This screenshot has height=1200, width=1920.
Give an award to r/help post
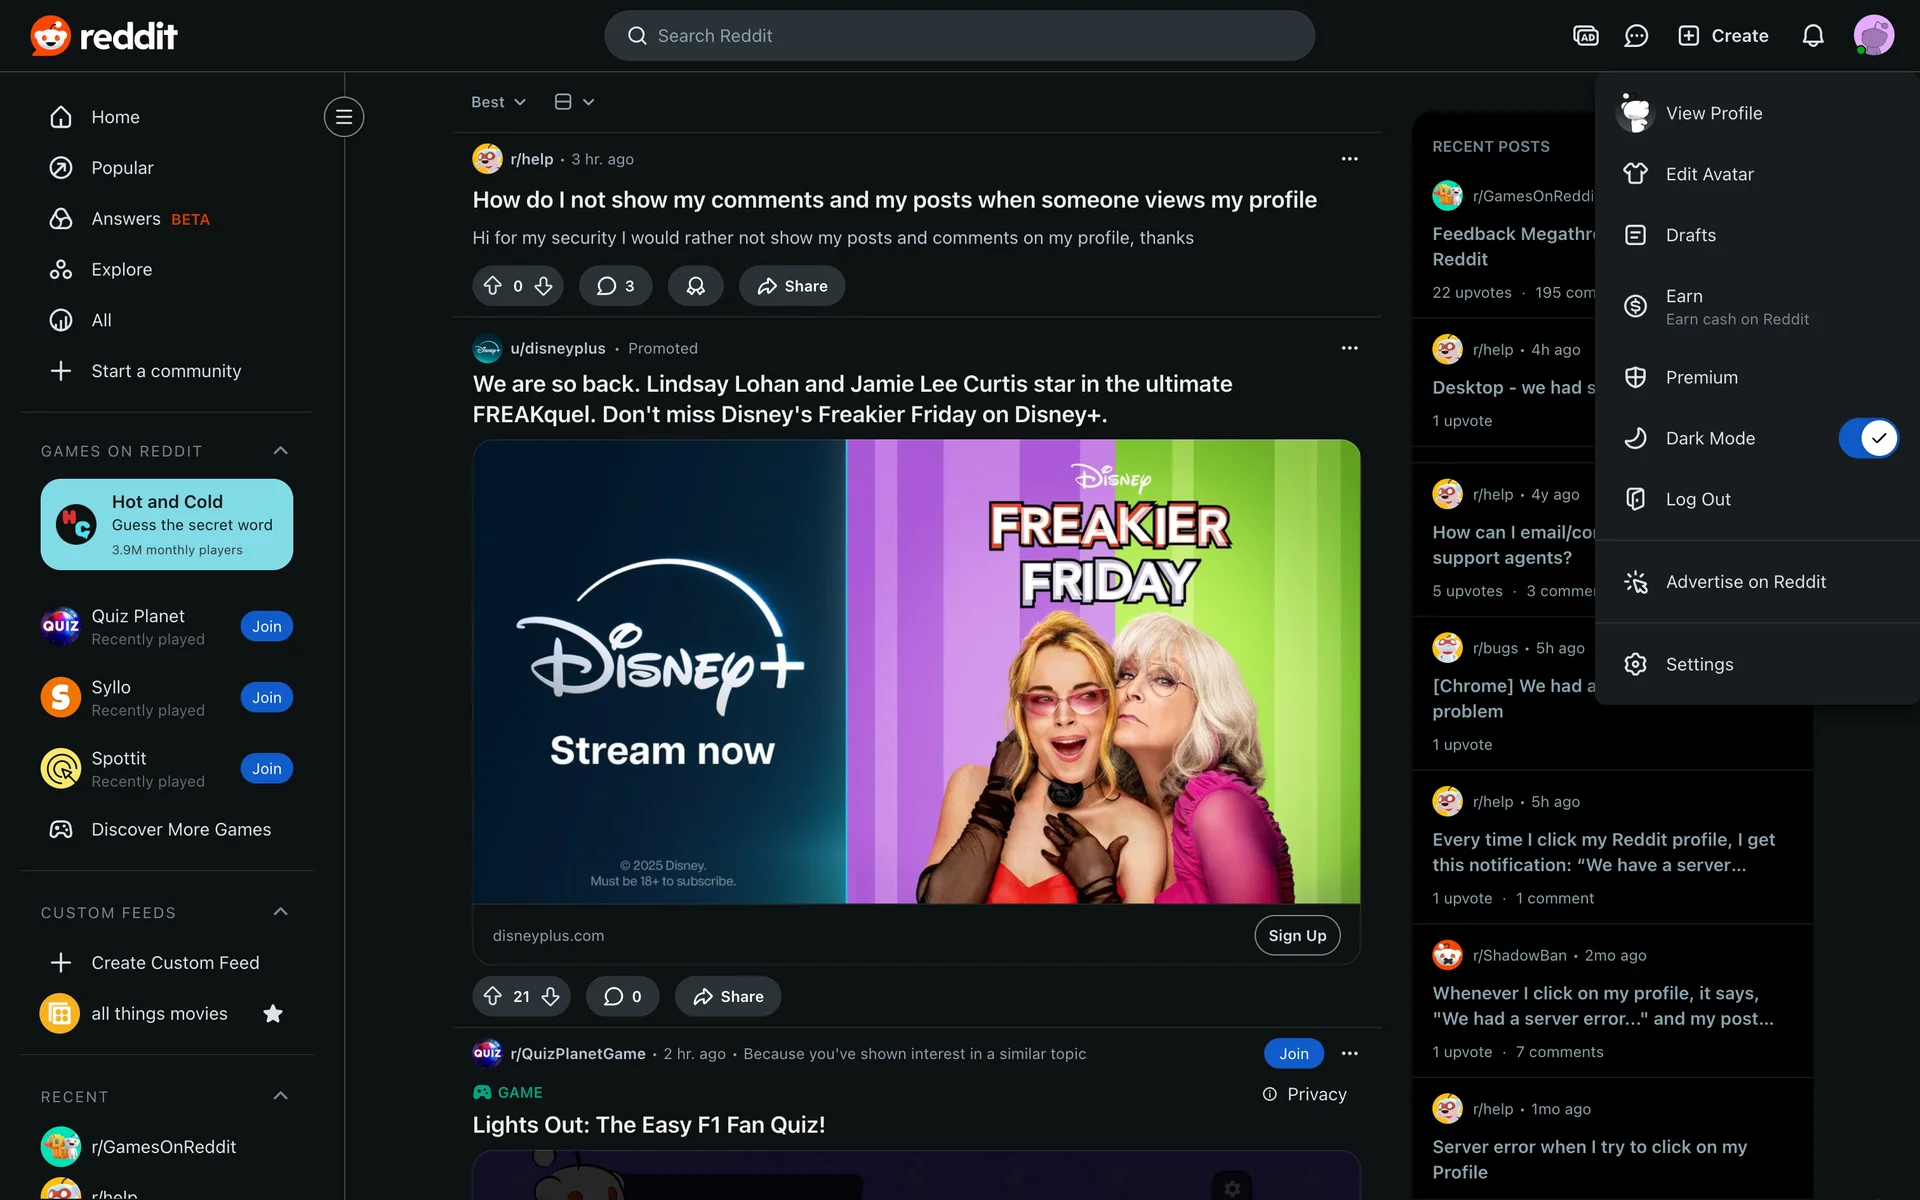coord(695,286)
